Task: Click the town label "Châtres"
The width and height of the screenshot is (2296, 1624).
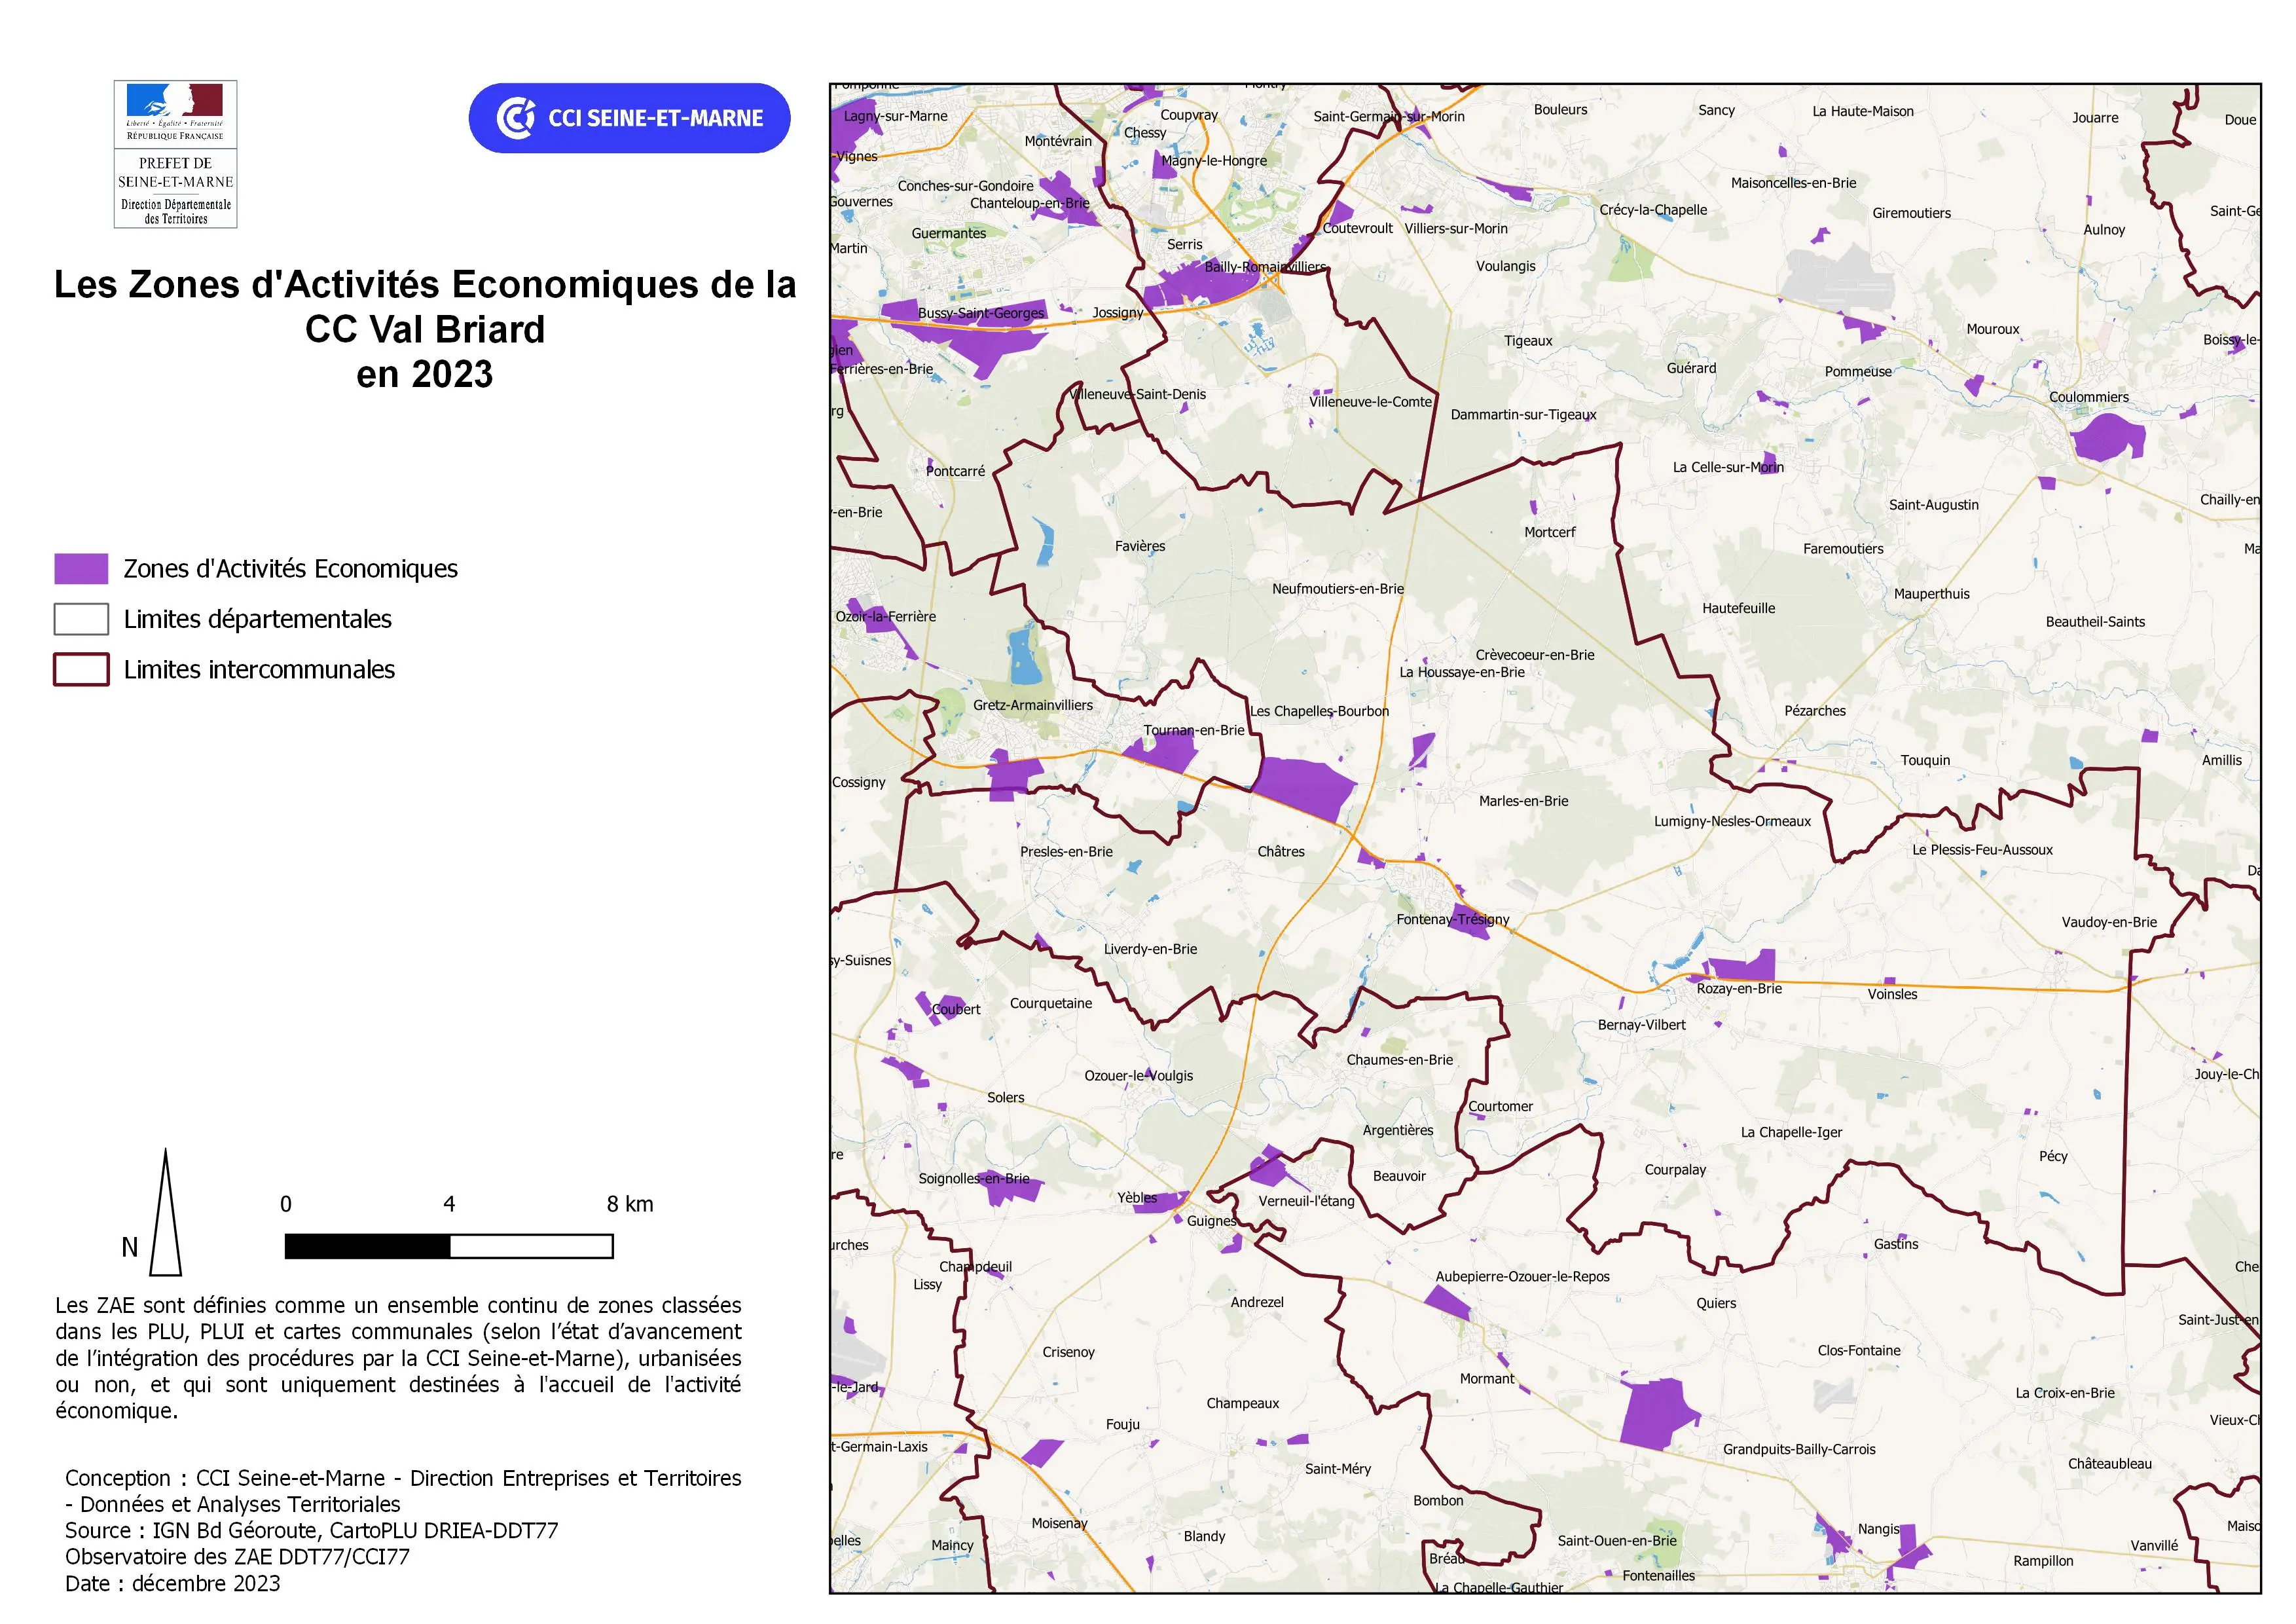Action: (1281, 852)
